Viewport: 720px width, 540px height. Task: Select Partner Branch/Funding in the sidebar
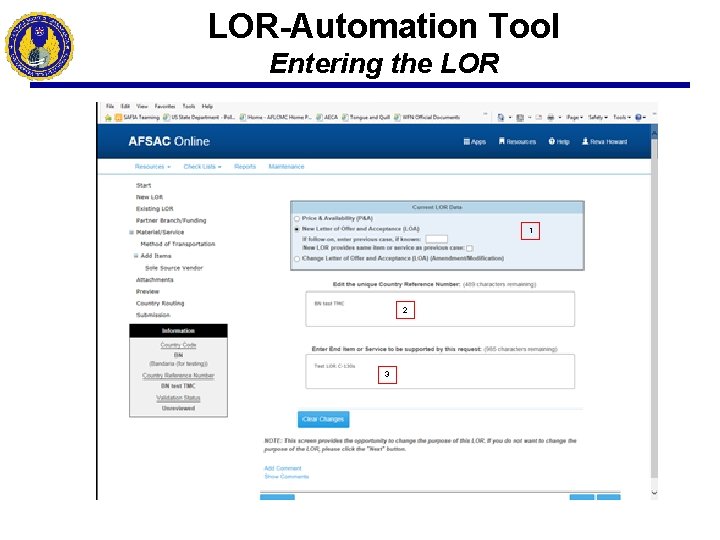click(171, 220)
